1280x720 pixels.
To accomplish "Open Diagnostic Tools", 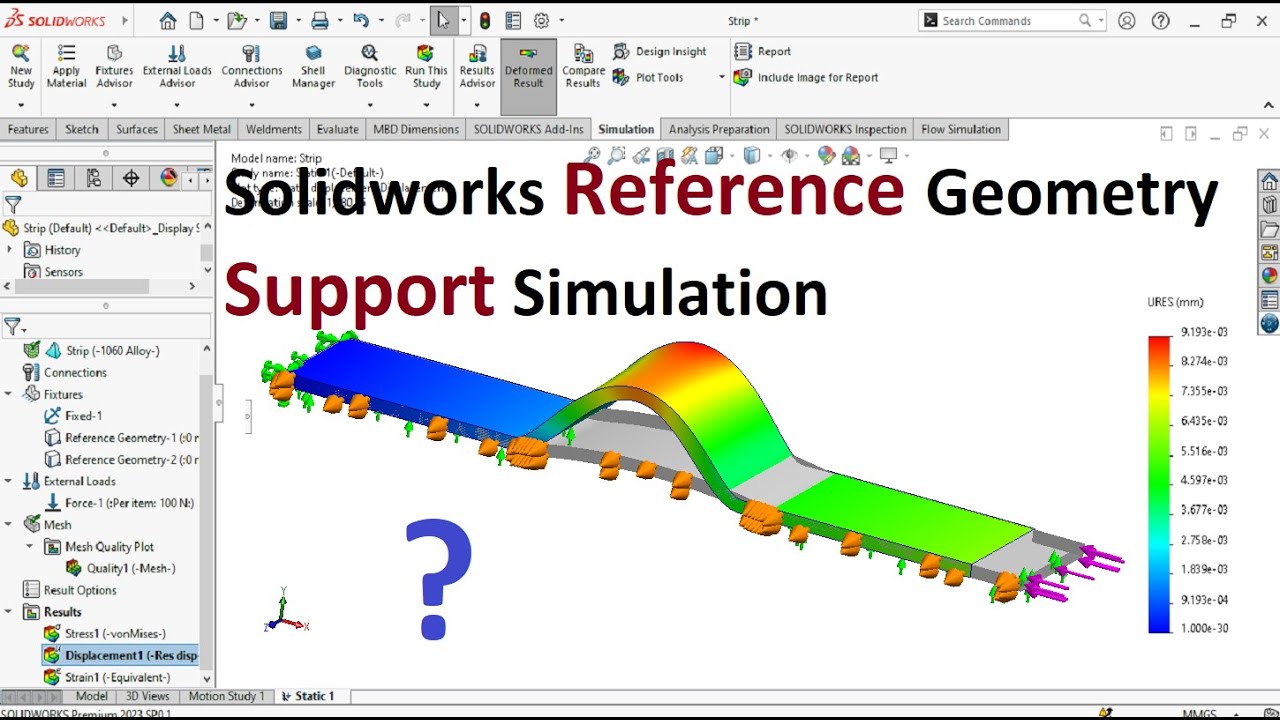I will click(370, 66).
